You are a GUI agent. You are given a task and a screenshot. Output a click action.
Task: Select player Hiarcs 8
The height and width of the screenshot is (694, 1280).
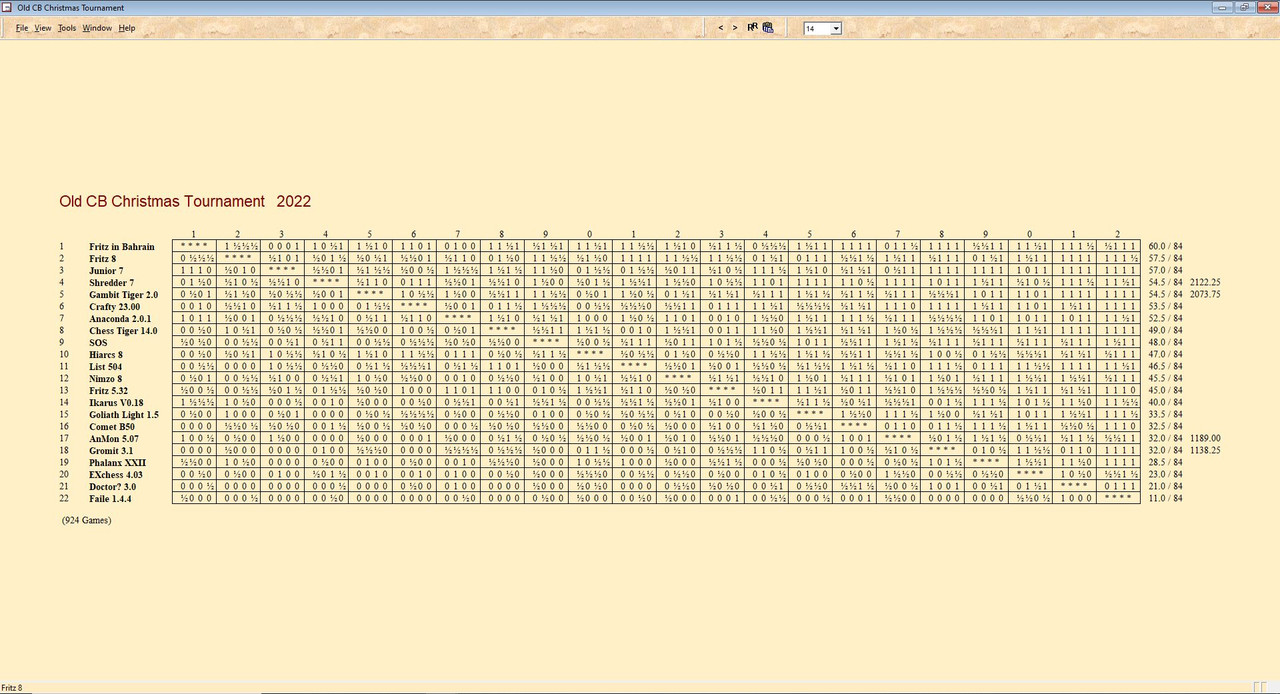107,355
